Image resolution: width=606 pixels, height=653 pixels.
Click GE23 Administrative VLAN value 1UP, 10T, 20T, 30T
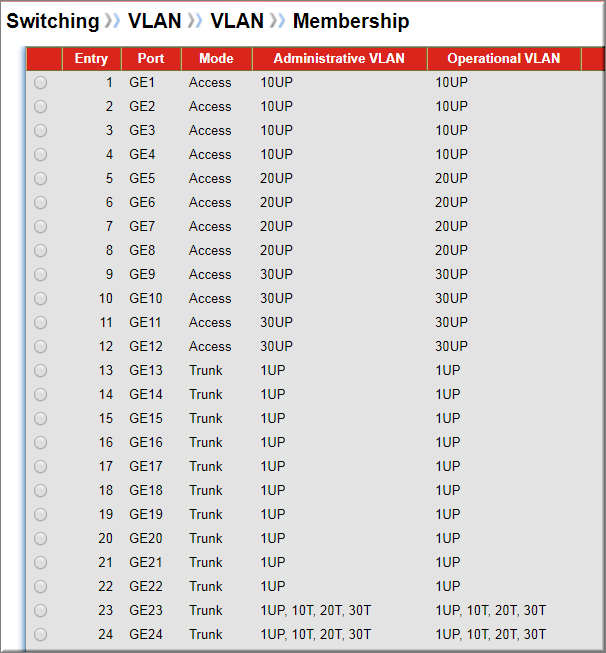pyautogui.click(x=316, y=611)
